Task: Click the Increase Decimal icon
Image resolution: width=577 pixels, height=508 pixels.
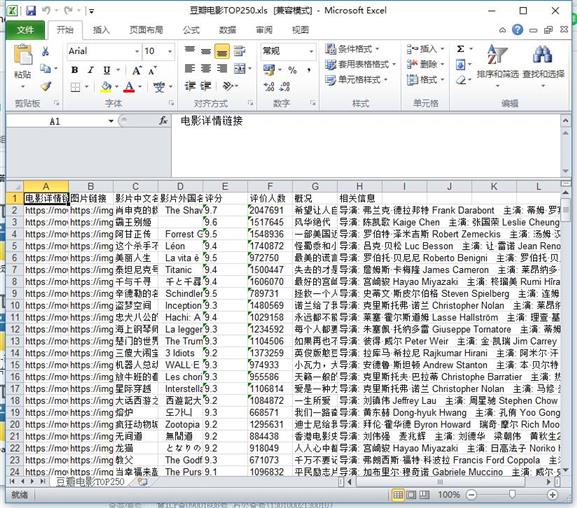Action: [x=269, y=87]
